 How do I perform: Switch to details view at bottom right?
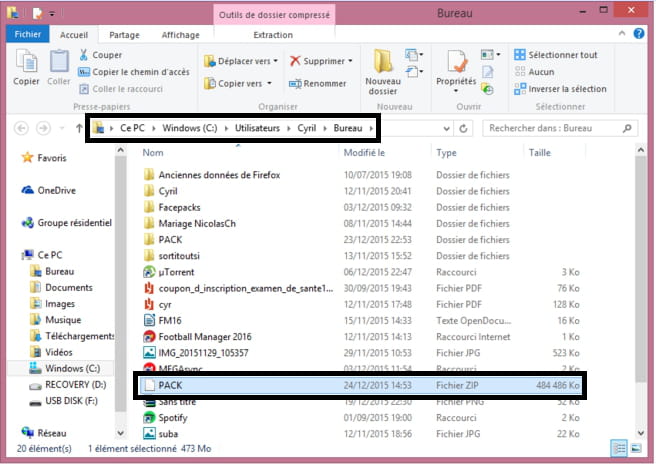click(621, 449)
